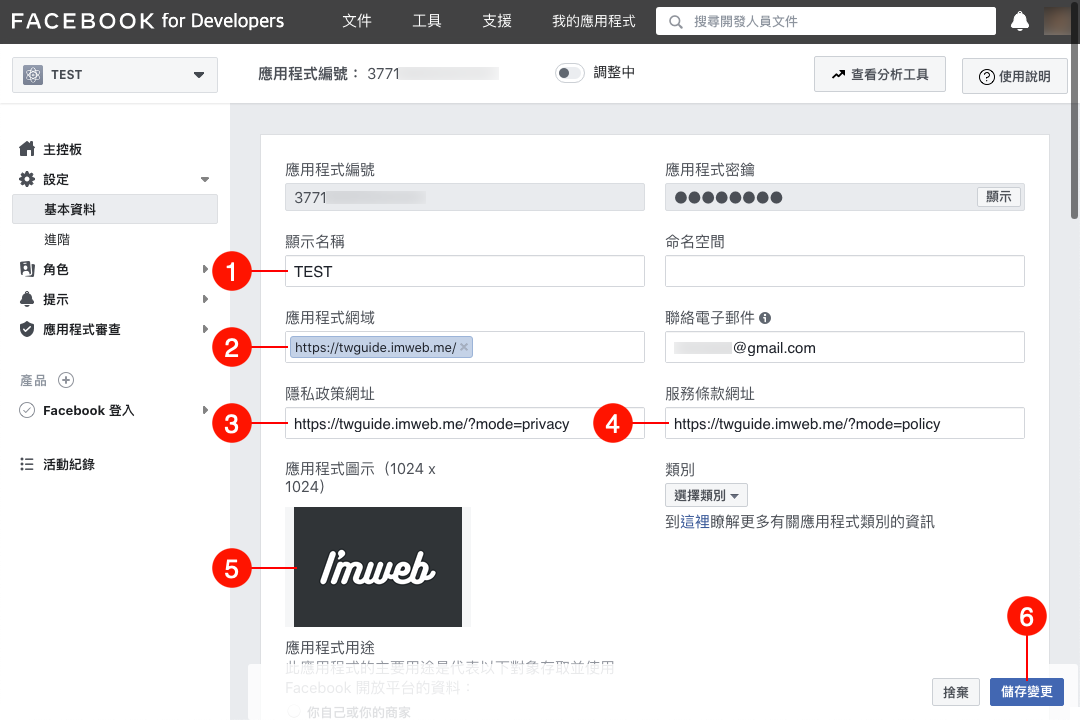Click the 活動紀錄 list icon
The image size is (1080, 720).
point(27,464)
